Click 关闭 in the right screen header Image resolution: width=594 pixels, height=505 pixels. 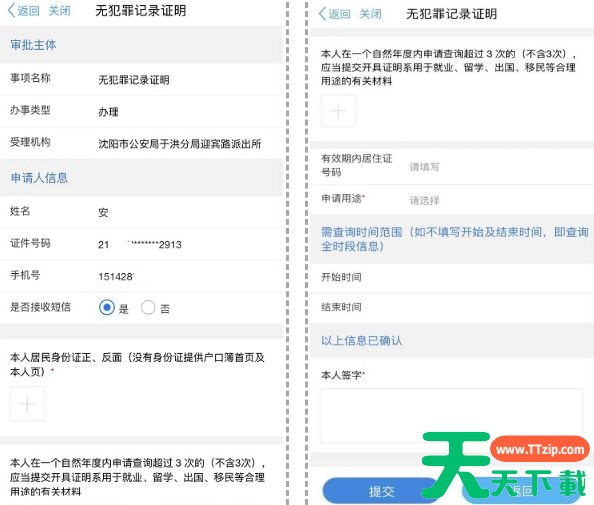(x=370, y=14)
